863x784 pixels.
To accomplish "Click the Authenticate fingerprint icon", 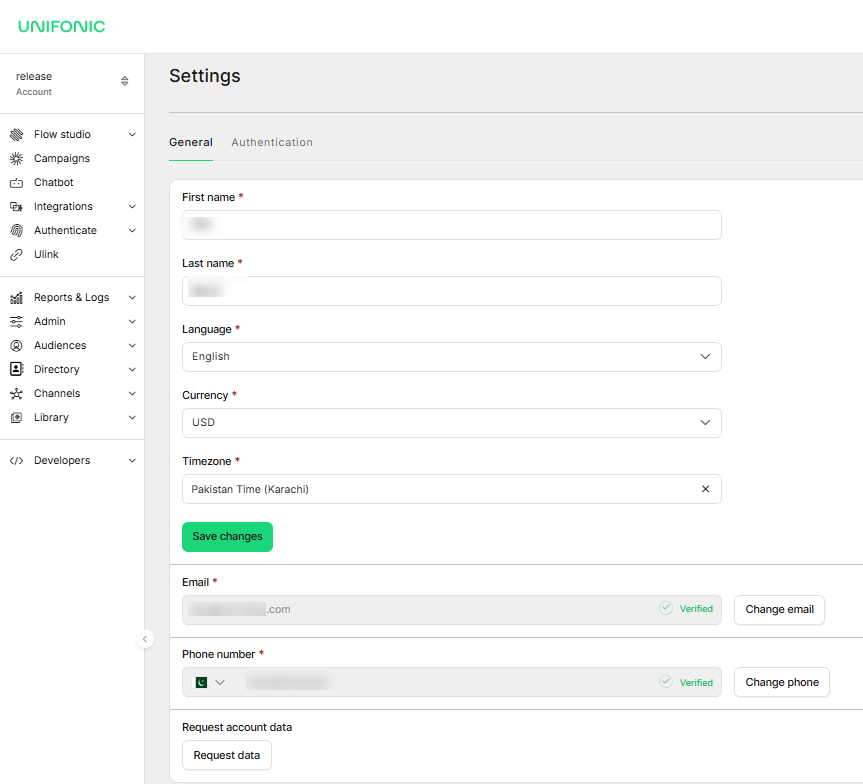I will [x=17, y=231].
